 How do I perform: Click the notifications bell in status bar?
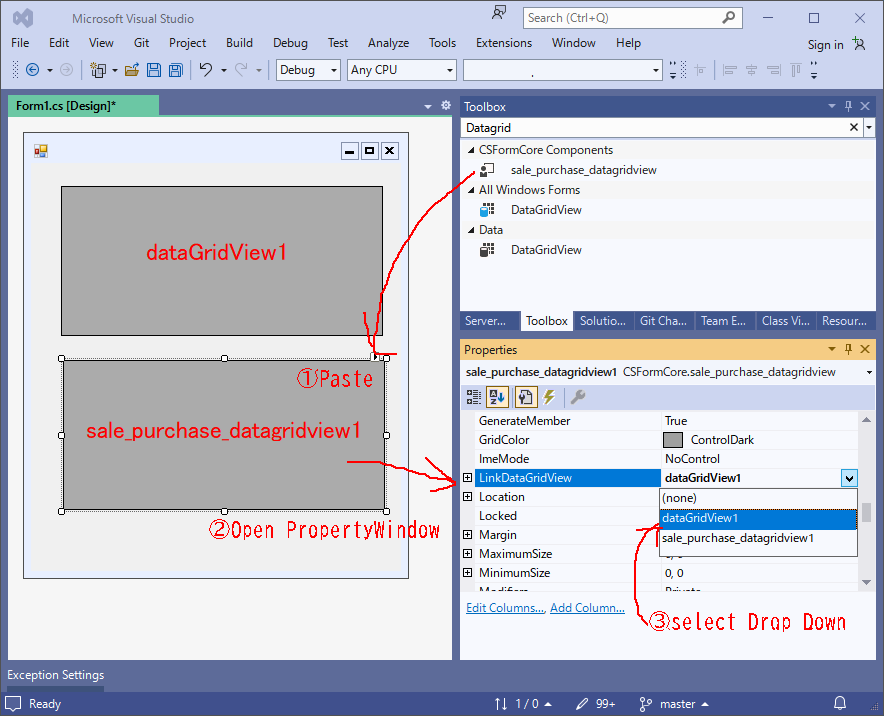[x=839, y=703]
